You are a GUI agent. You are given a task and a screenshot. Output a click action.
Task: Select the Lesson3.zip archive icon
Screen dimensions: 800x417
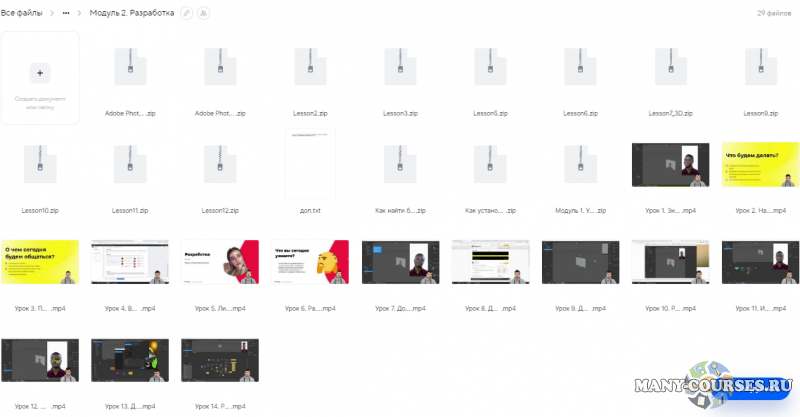click(x=400, y=67)
